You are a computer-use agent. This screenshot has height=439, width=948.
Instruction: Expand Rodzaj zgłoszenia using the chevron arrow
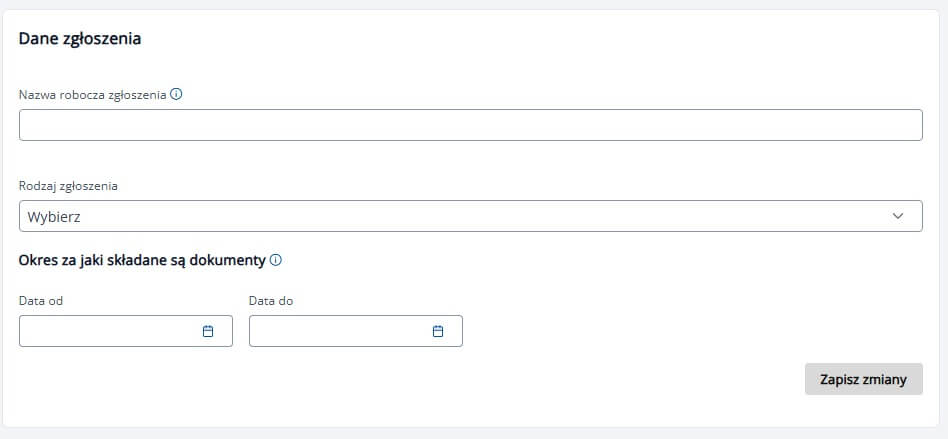(898, 216)
